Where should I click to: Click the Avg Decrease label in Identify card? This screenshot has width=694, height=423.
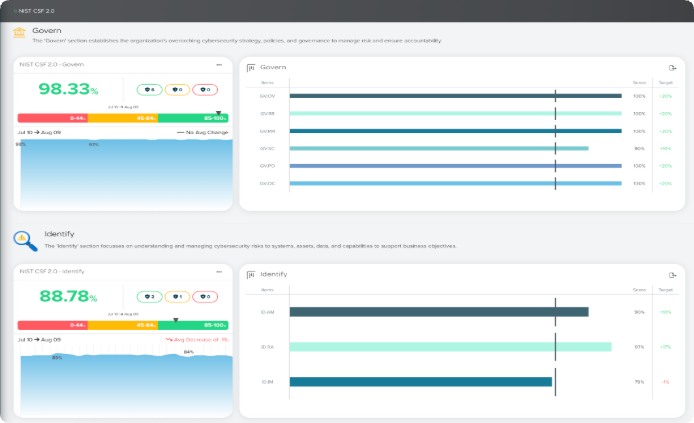tap(197, 340)
